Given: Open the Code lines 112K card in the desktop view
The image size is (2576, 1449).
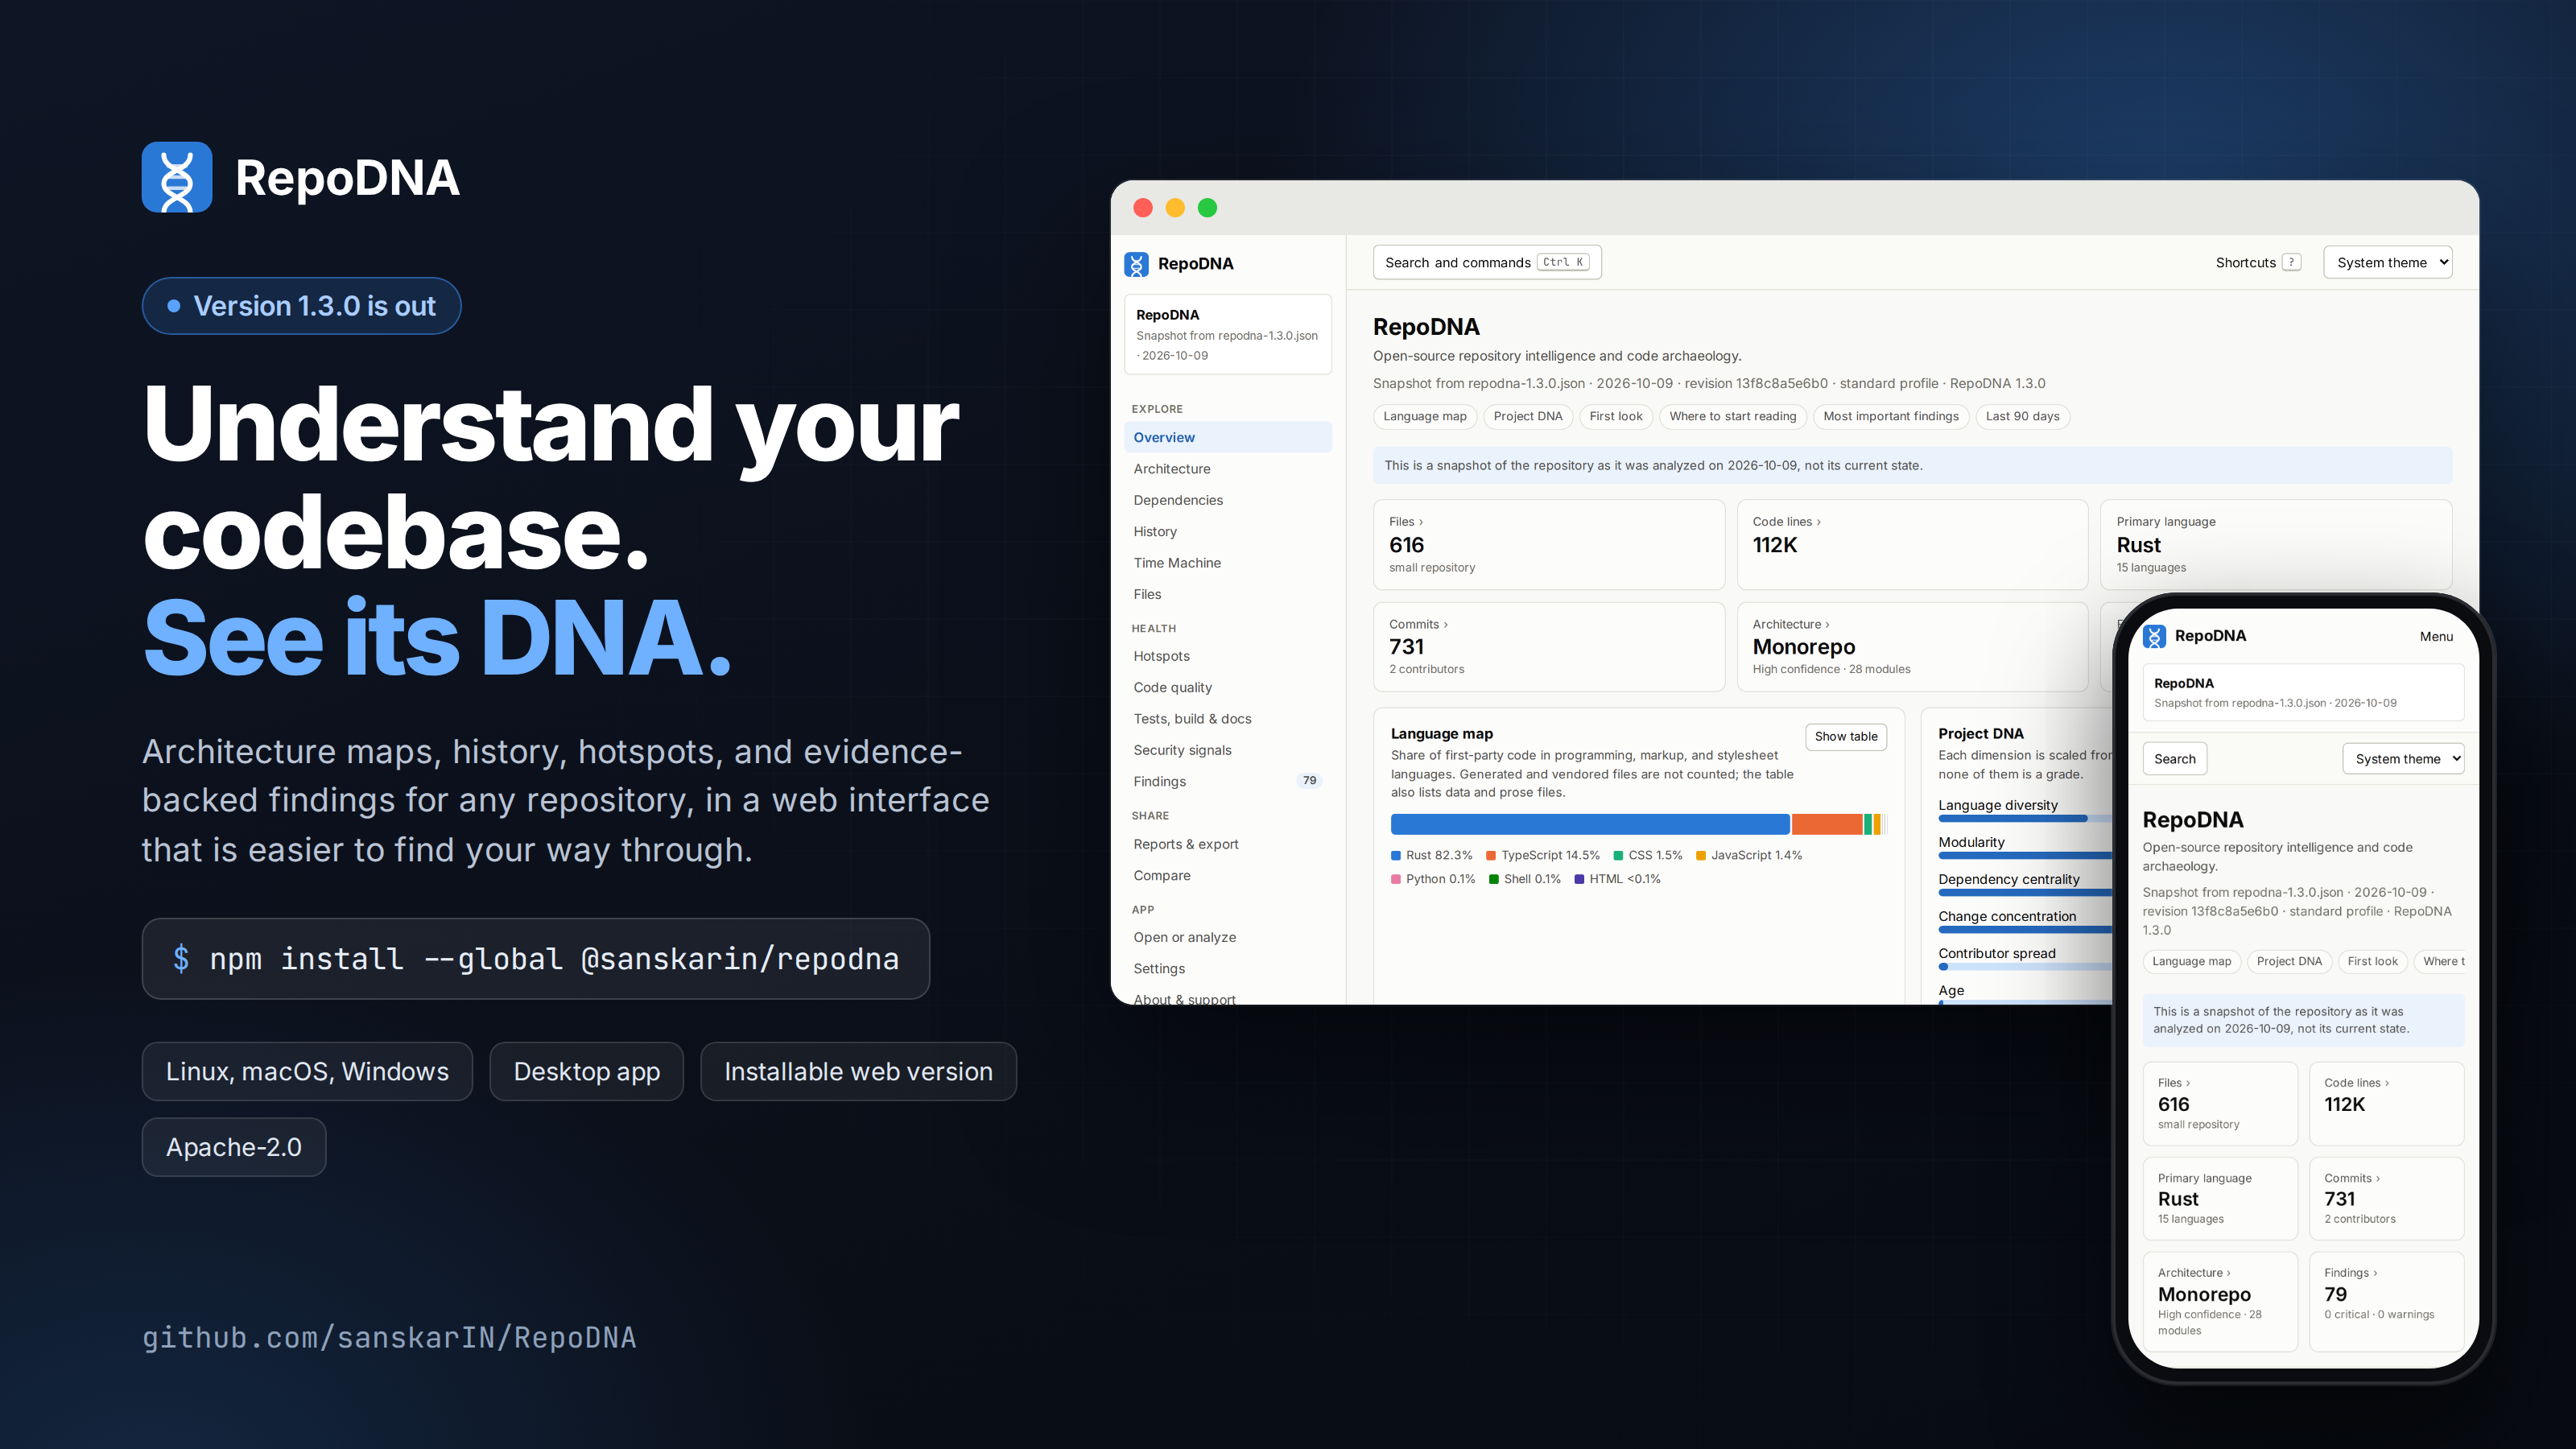Looking at the screenshot, I should point(1912,544).
